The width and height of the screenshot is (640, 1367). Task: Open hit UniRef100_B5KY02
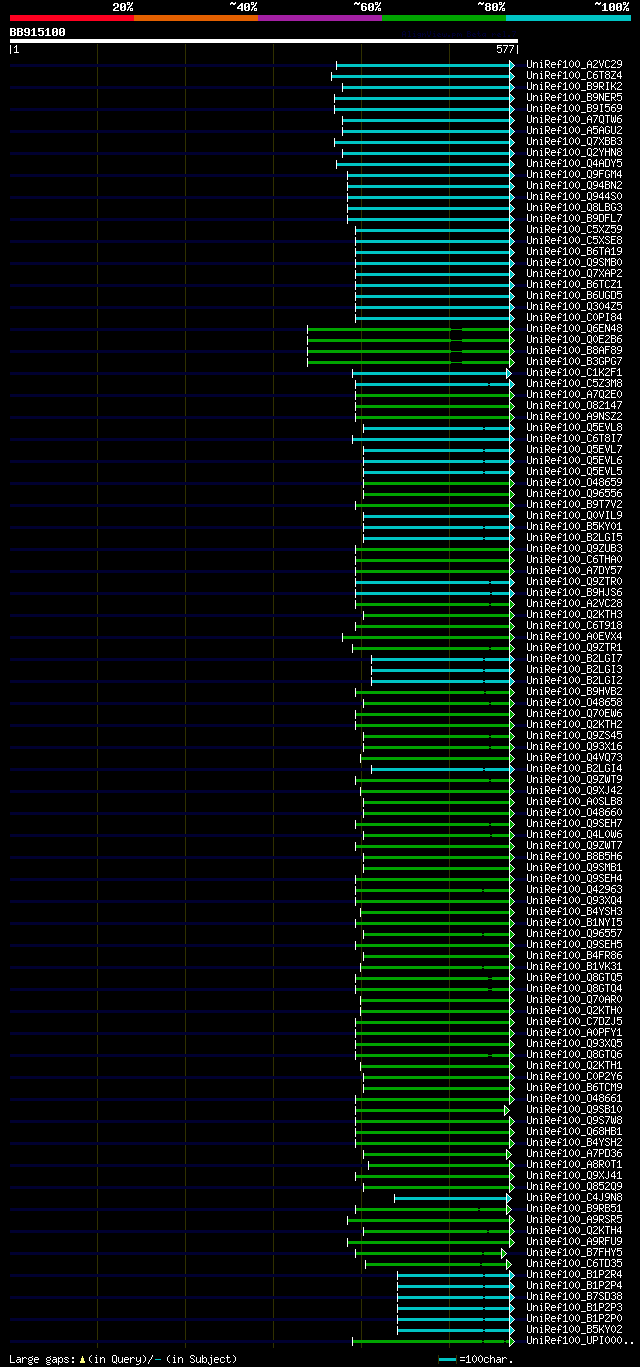[574, 1329]
